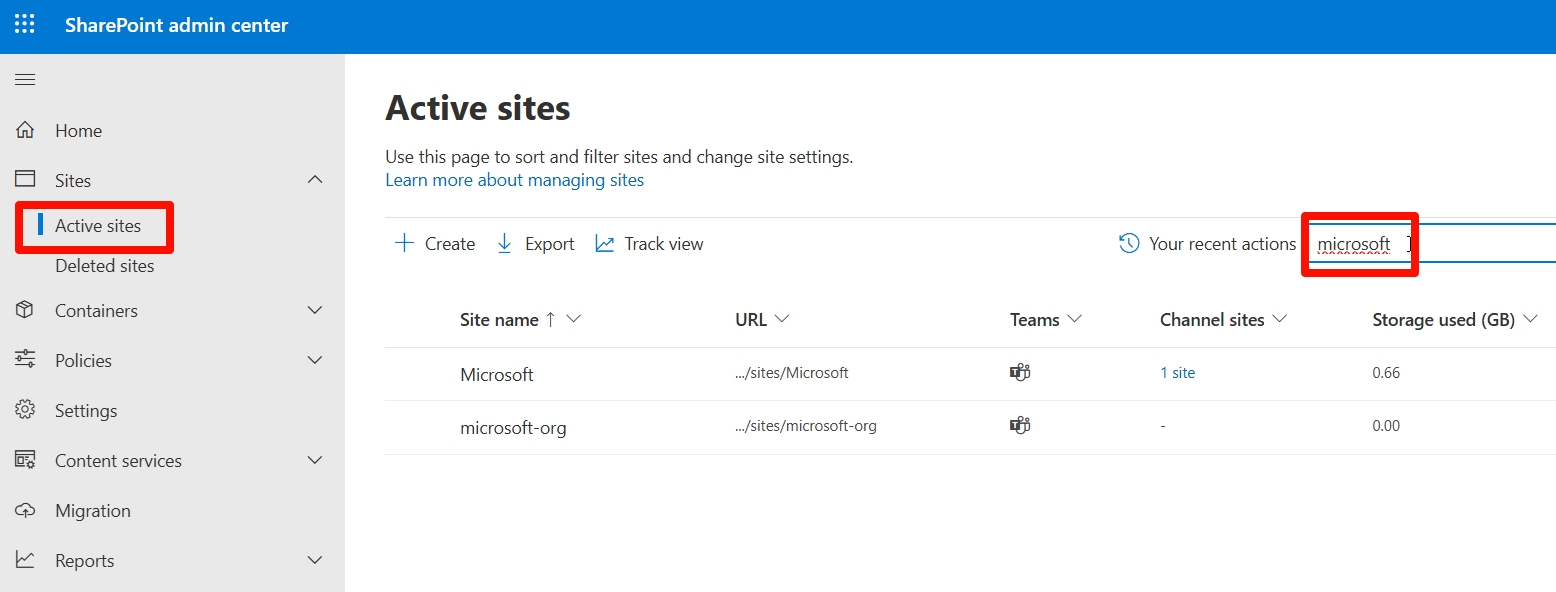
Task: Click Teams icon in Microsoft row
Action: tap(1020, 373)
